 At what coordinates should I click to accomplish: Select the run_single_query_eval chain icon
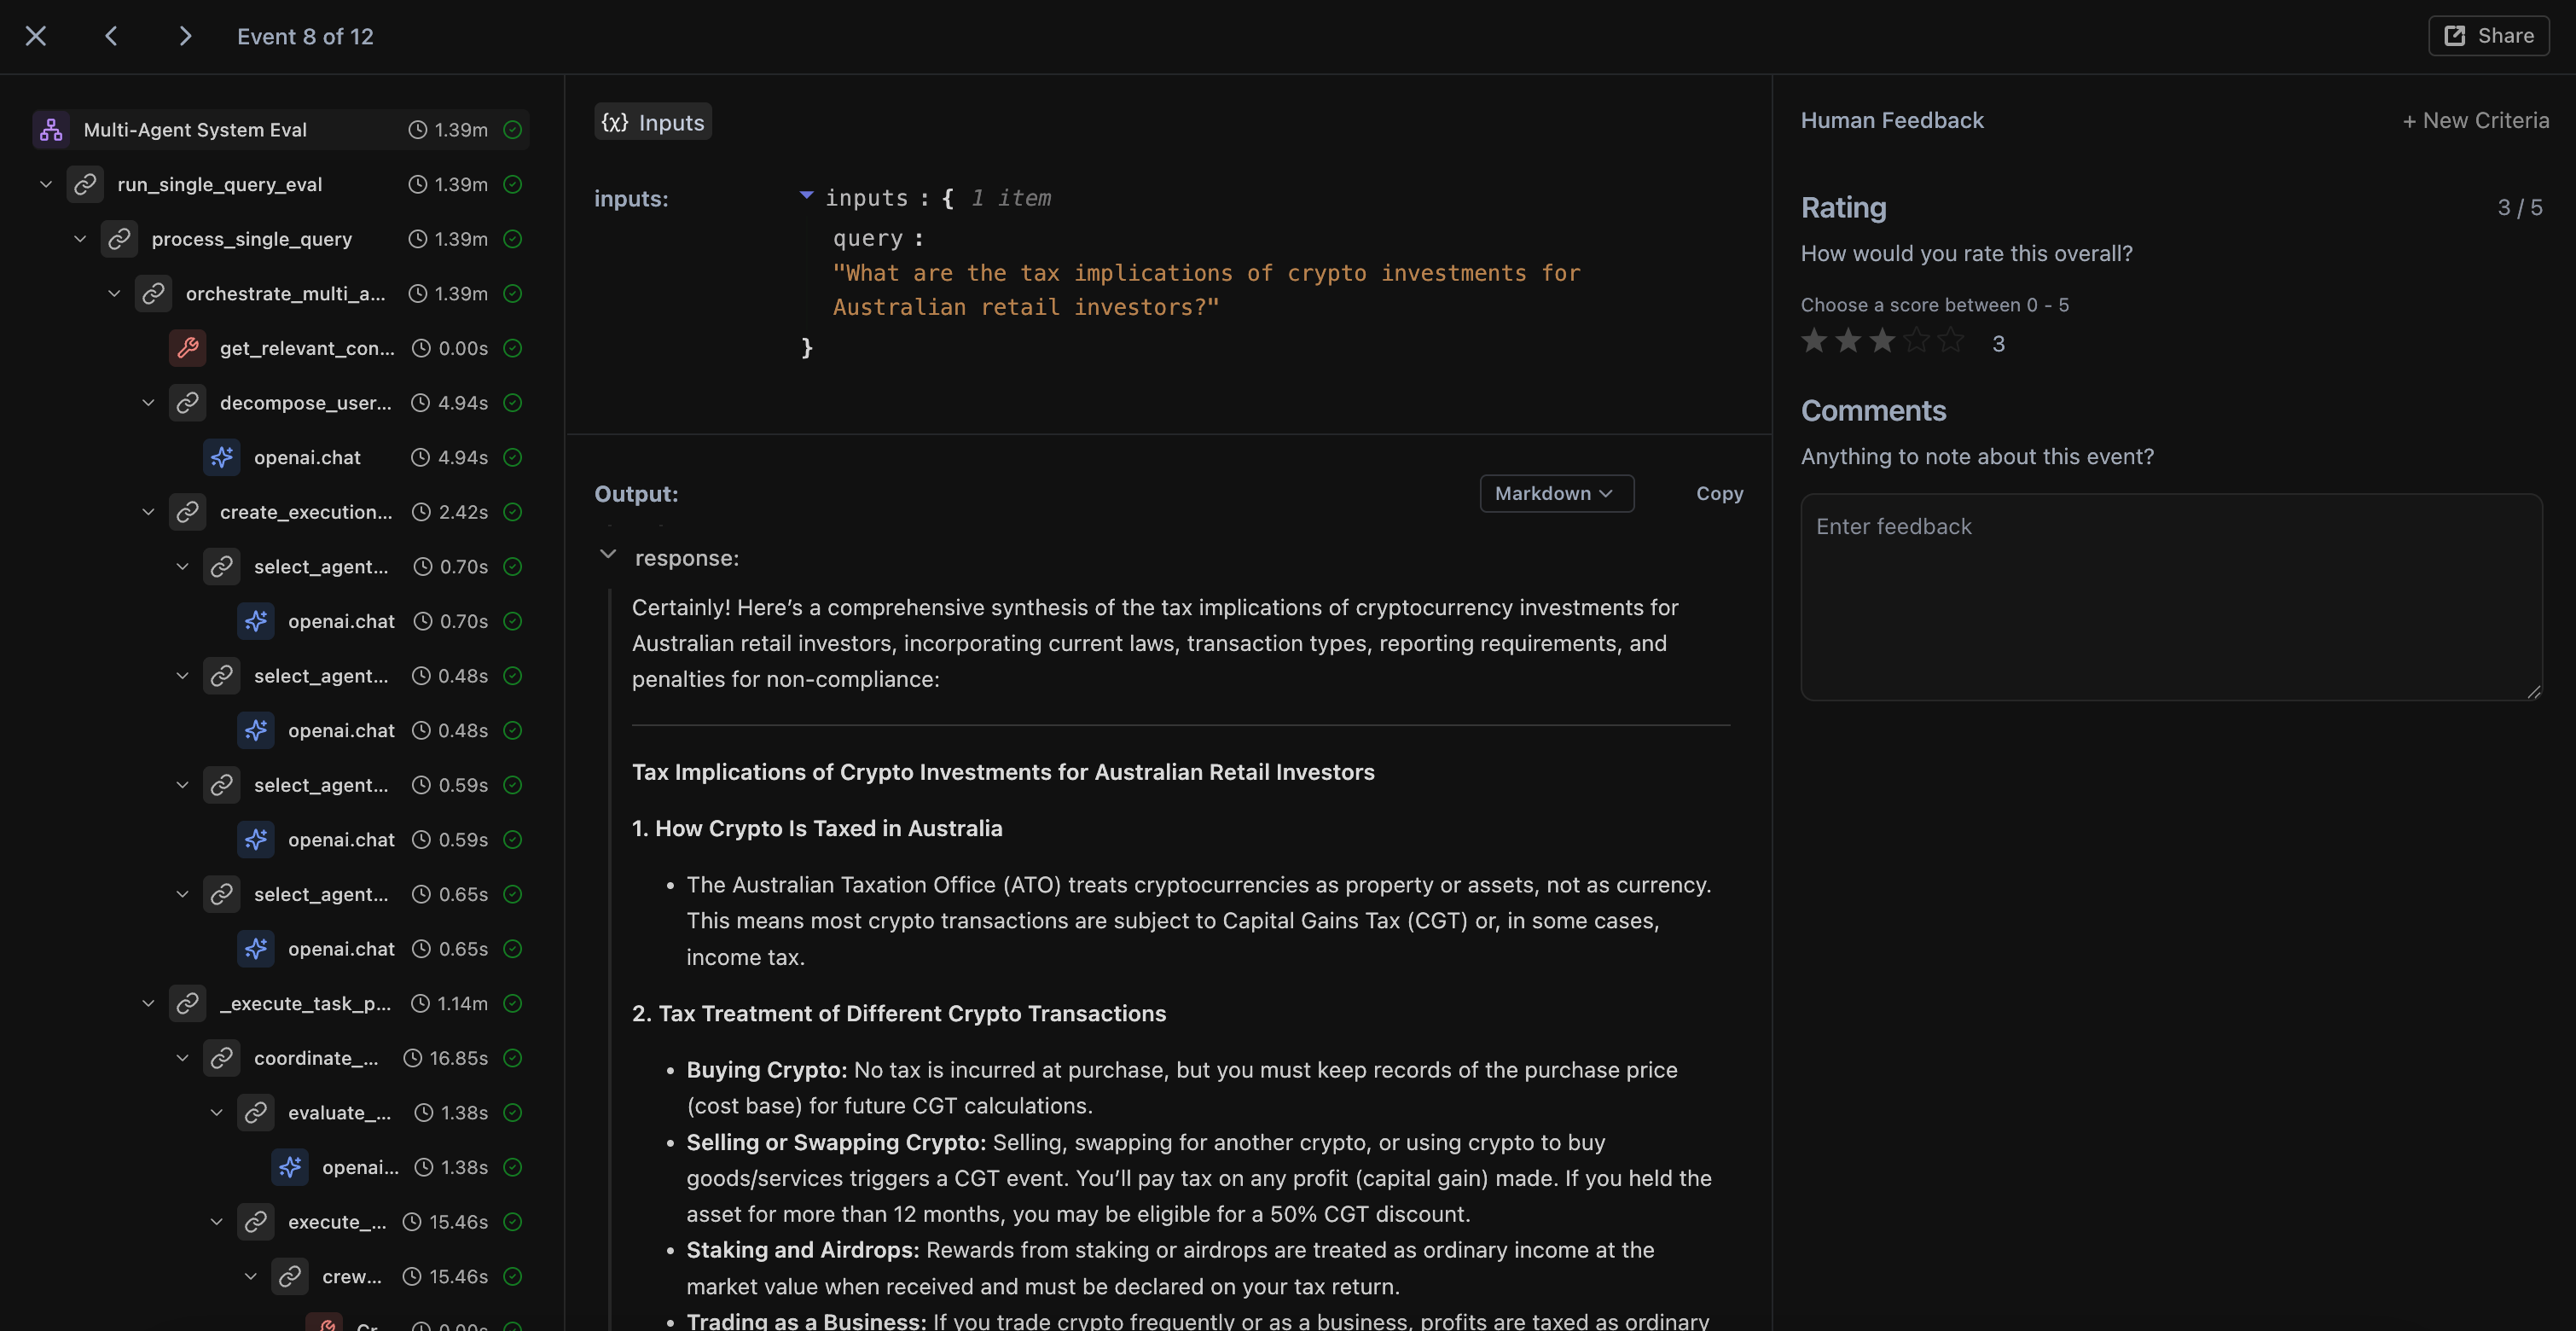point(85,184)
